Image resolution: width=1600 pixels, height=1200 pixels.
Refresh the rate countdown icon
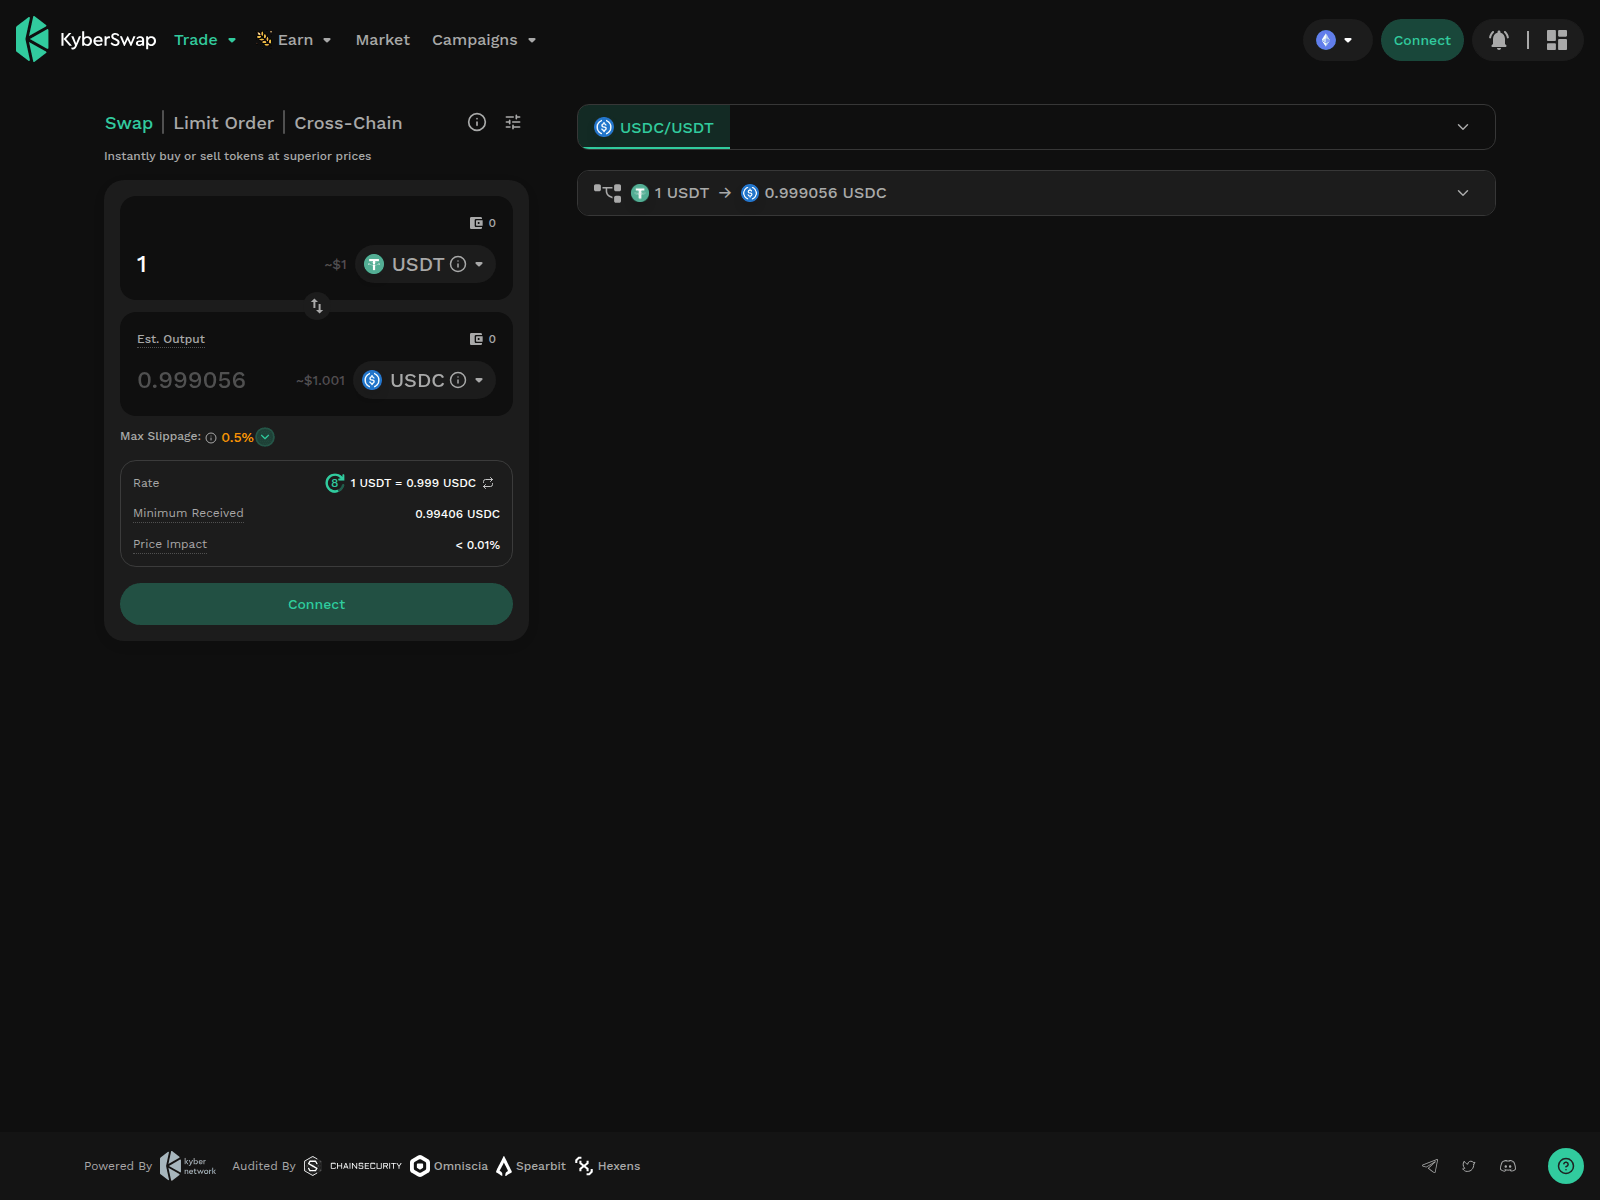tap(335, 483)
